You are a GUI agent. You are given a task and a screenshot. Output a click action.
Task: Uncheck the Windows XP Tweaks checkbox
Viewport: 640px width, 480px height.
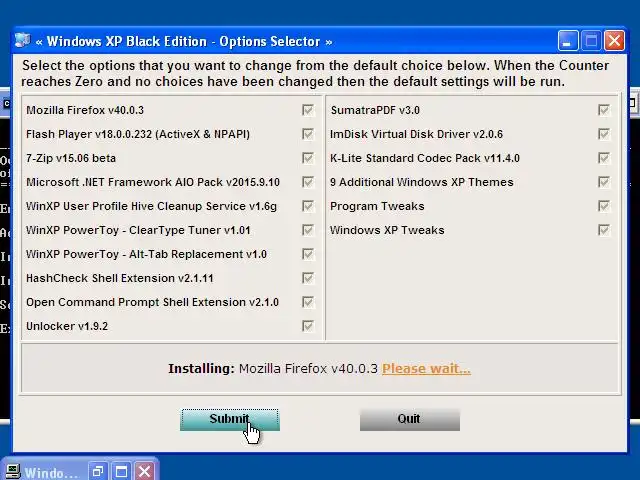[x=604, y=230]
